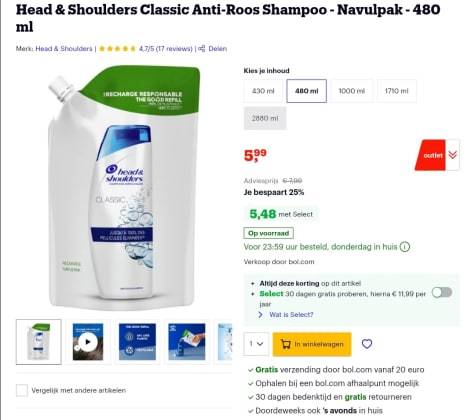Select the hand pouring refill thumbnail
The width and height of the screenshot is (475, 420).
click(x=187, y=342)
